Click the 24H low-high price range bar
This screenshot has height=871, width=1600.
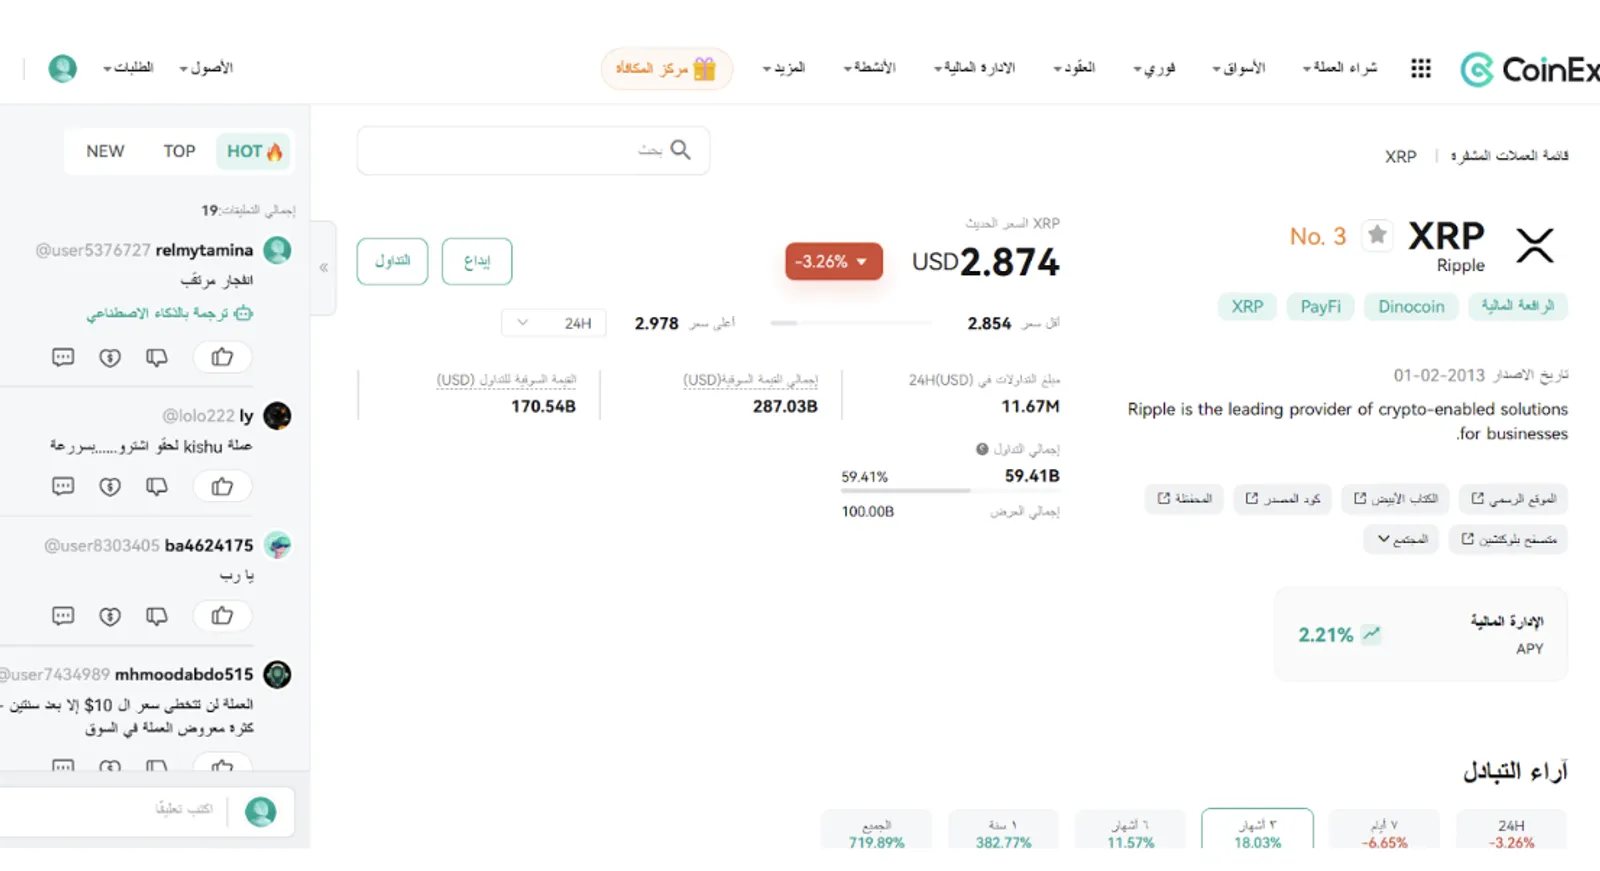(850, 323)
